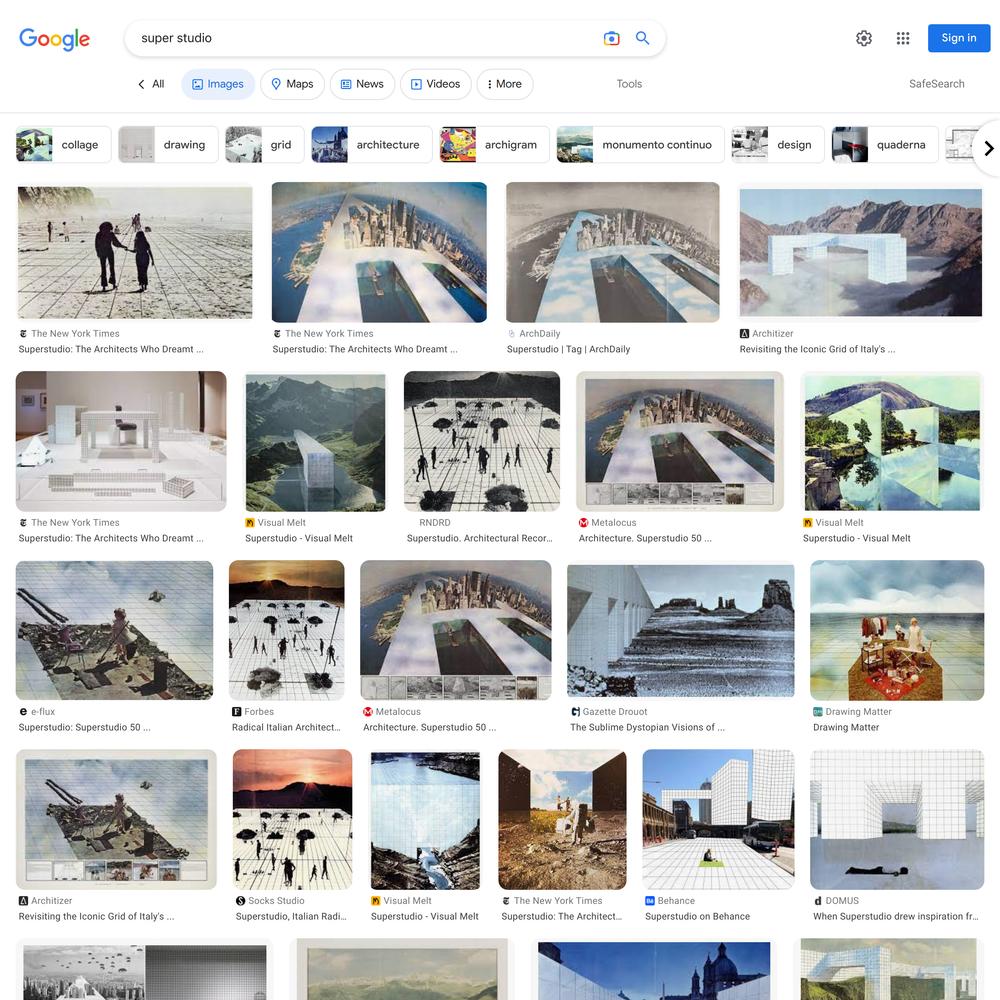Expand the More menu
Viewport: 1000px width, 1000px height.
pos(504,84)
